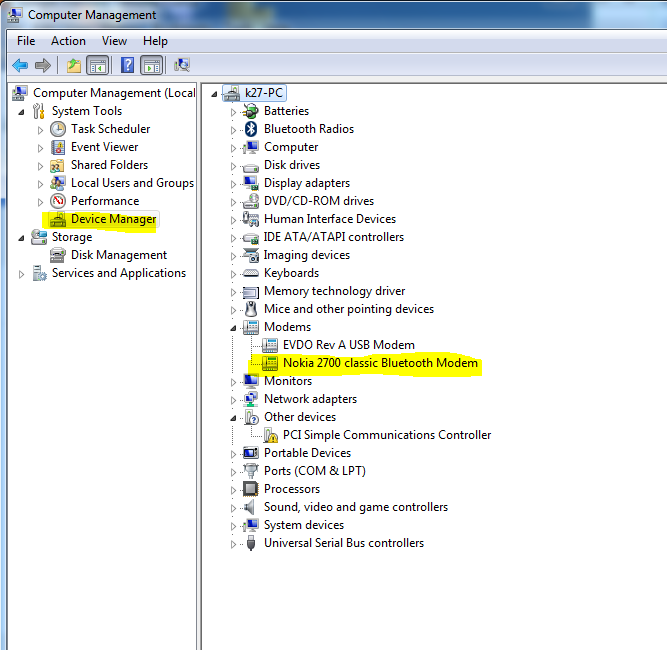
Task: Collapse the Storage node
Action: pyautogui.click(x=21, y=238)
